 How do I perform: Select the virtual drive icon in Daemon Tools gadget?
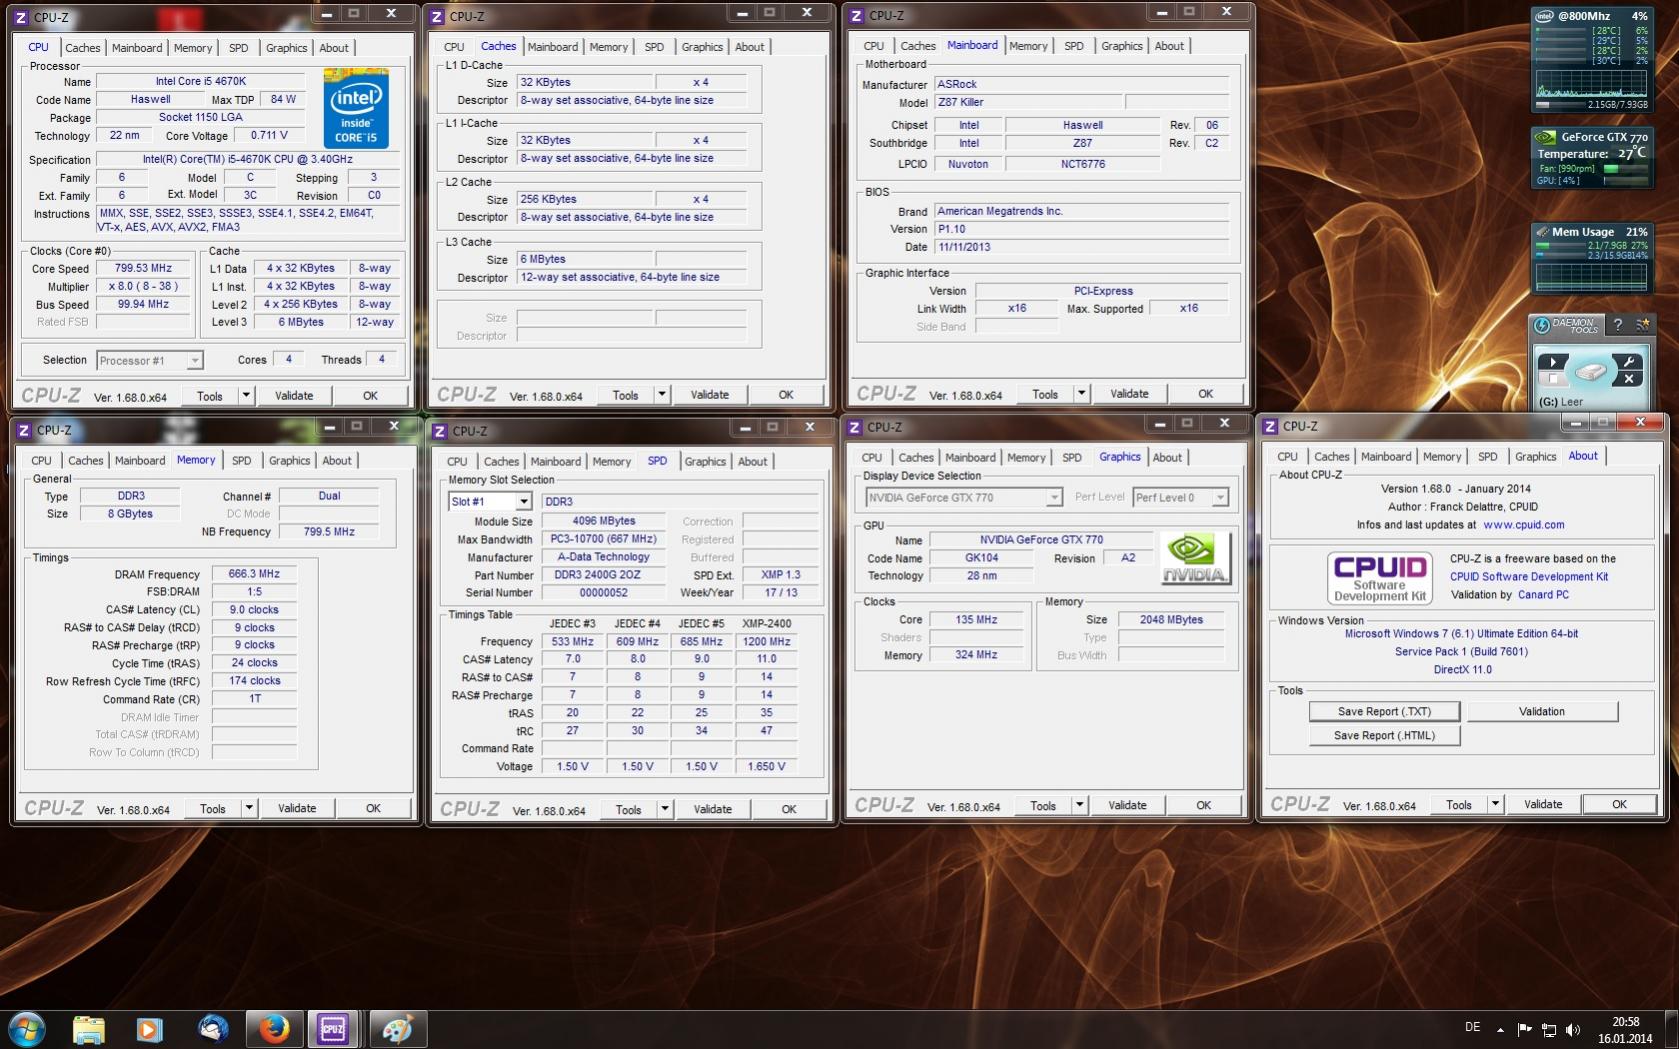click(1590, 372)
